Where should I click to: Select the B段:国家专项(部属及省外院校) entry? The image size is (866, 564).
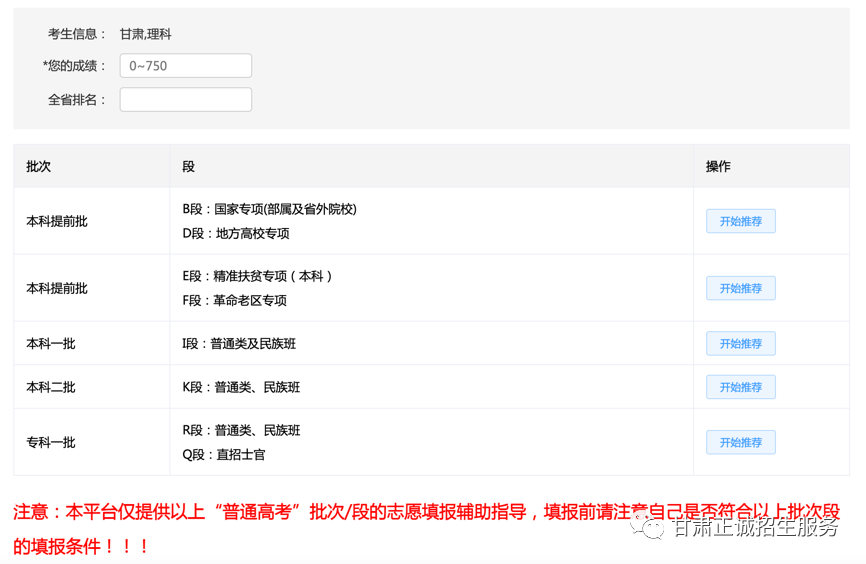pos(269,209)
